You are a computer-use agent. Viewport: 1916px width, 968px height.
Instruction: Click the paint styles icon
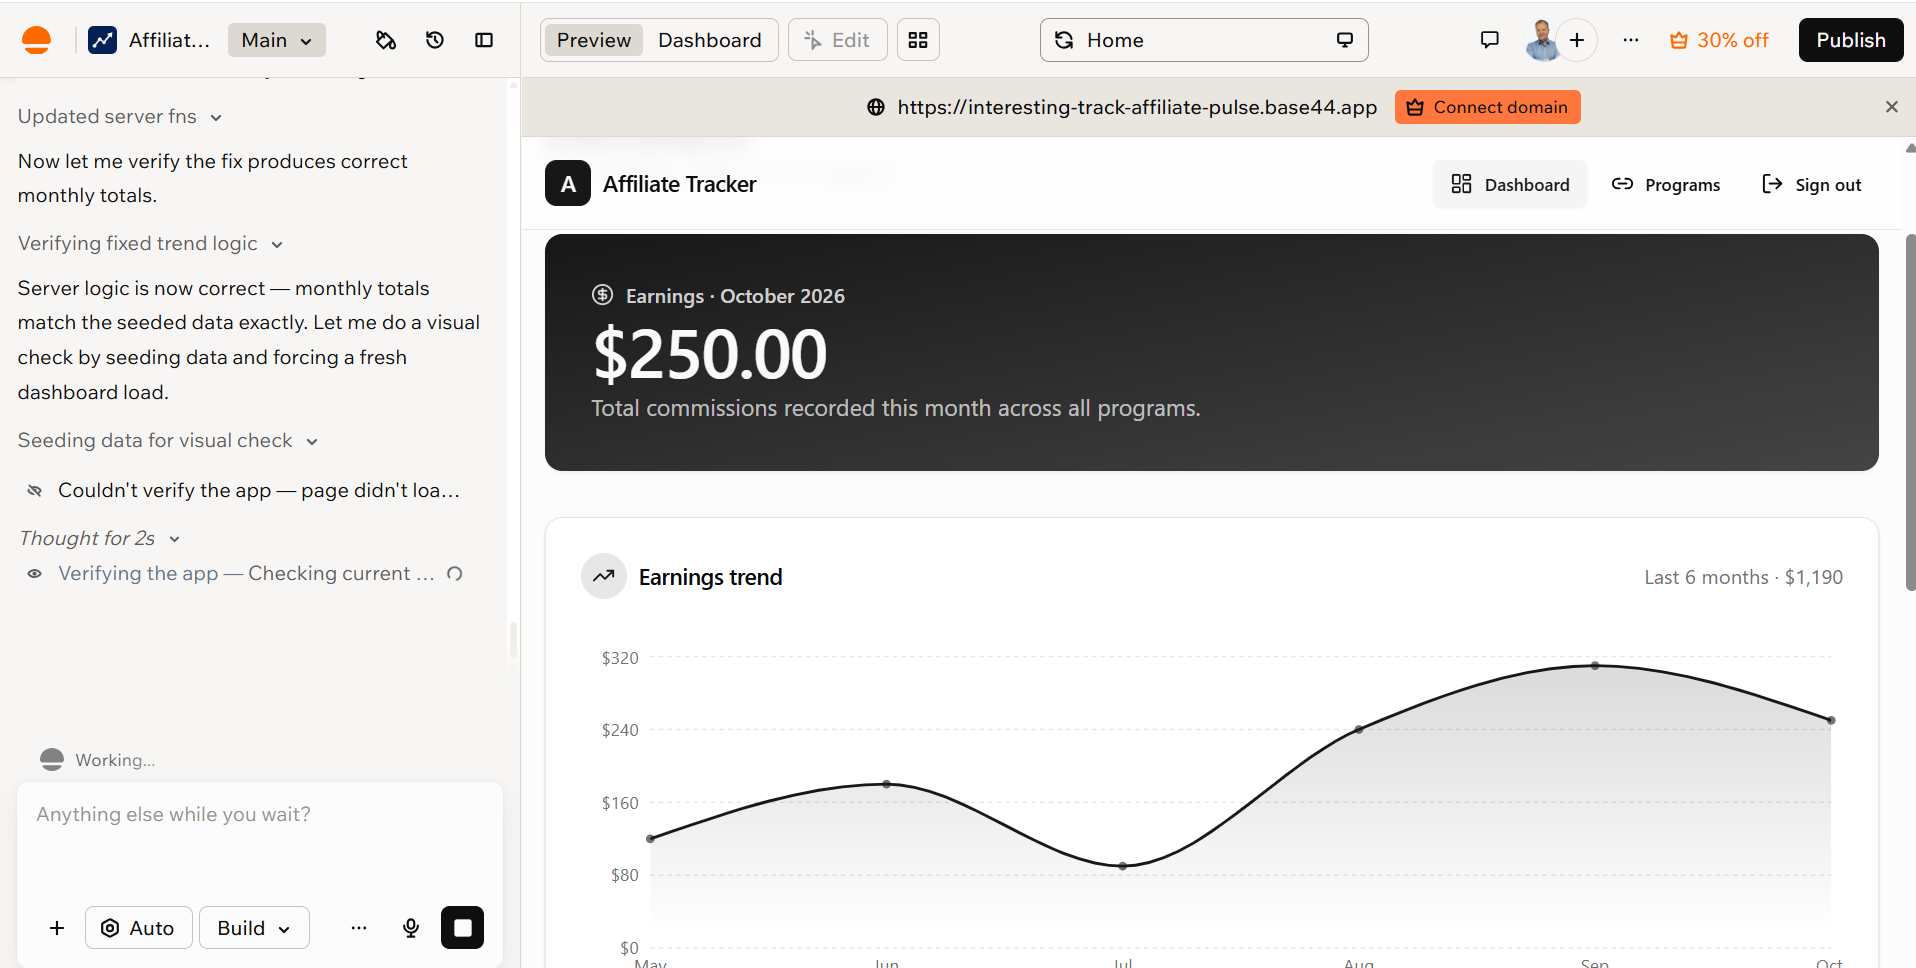coord(386,40)
